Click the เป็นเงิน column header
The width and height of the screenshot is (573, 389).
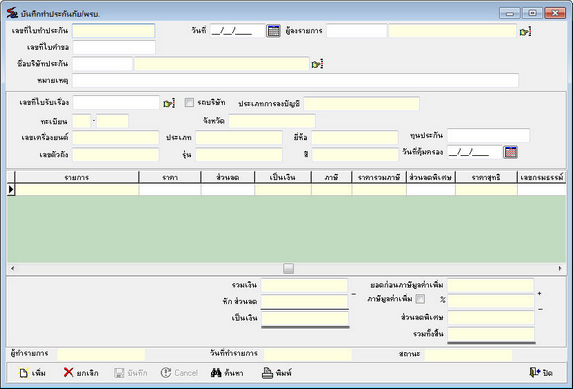[283, 177]
